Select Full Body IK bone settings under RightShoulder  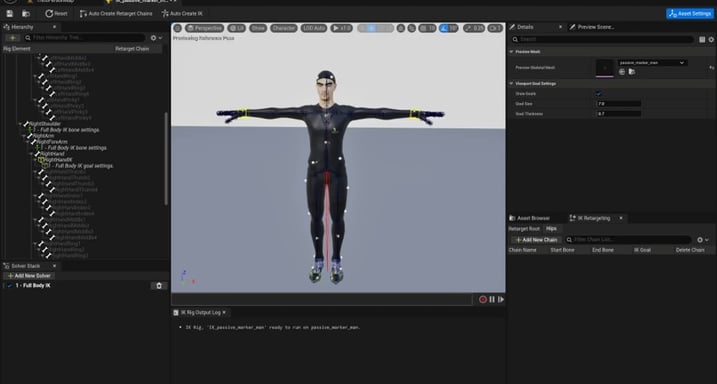pyautogui.click(x=66, y=130)
